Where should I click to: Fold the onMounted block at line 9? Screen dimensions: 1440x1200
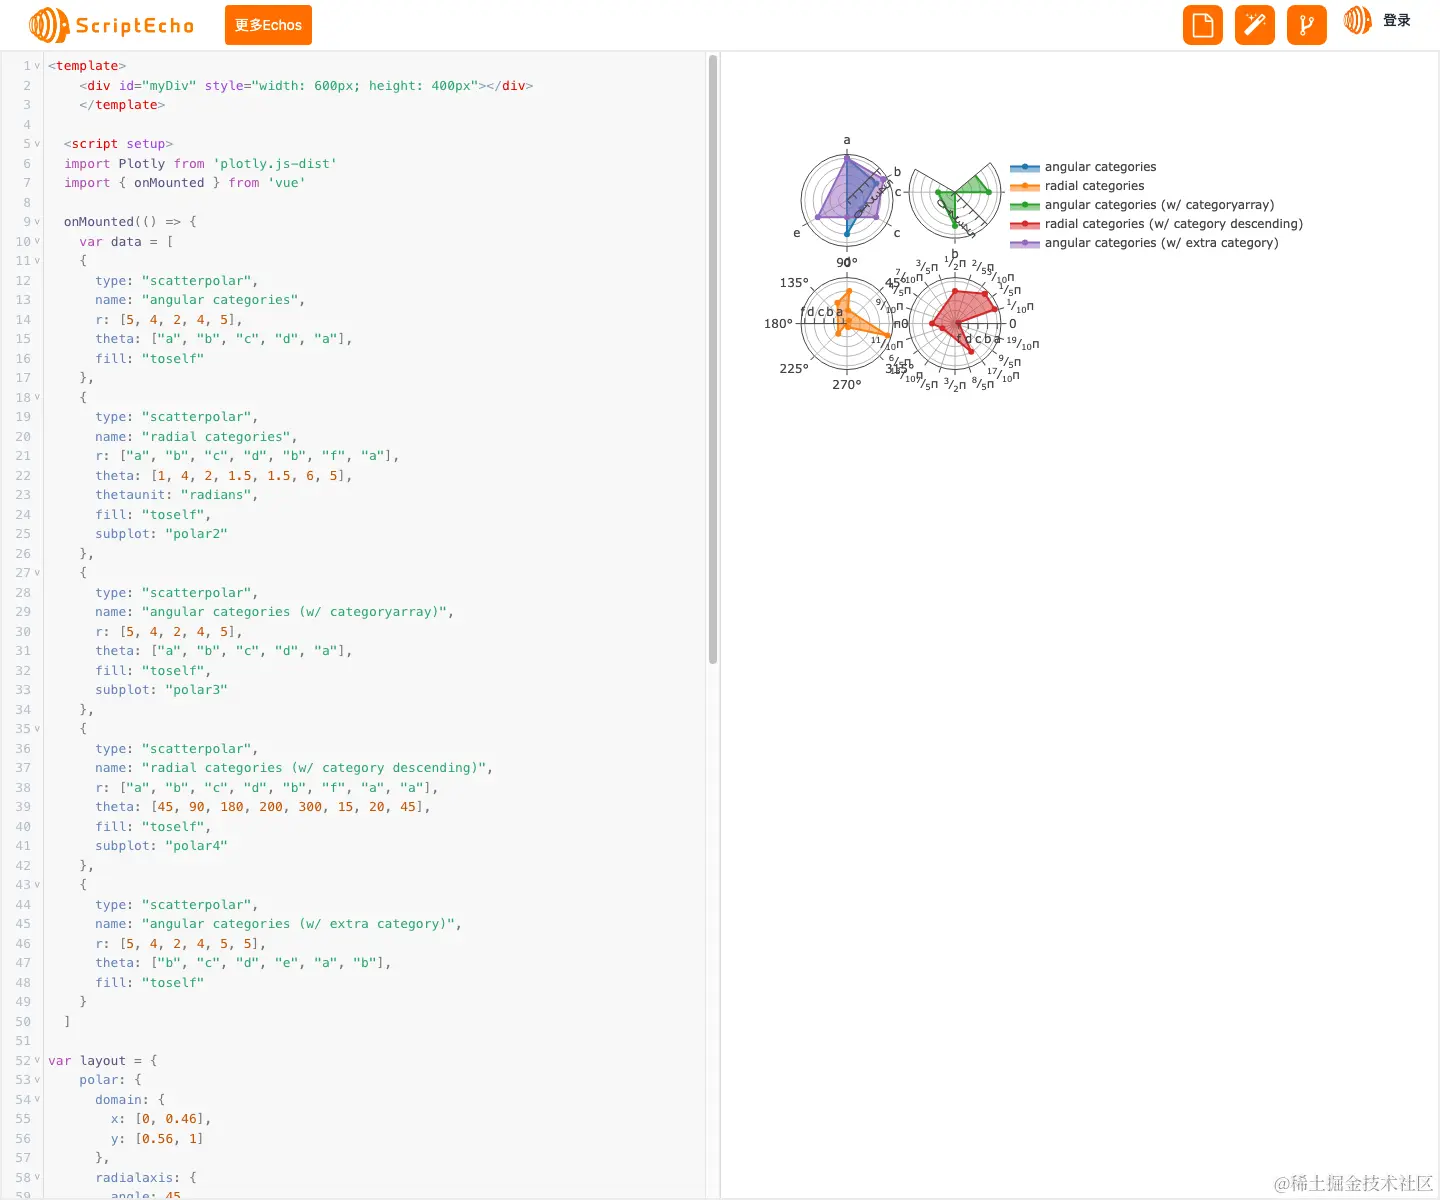[x=38, y=222]
